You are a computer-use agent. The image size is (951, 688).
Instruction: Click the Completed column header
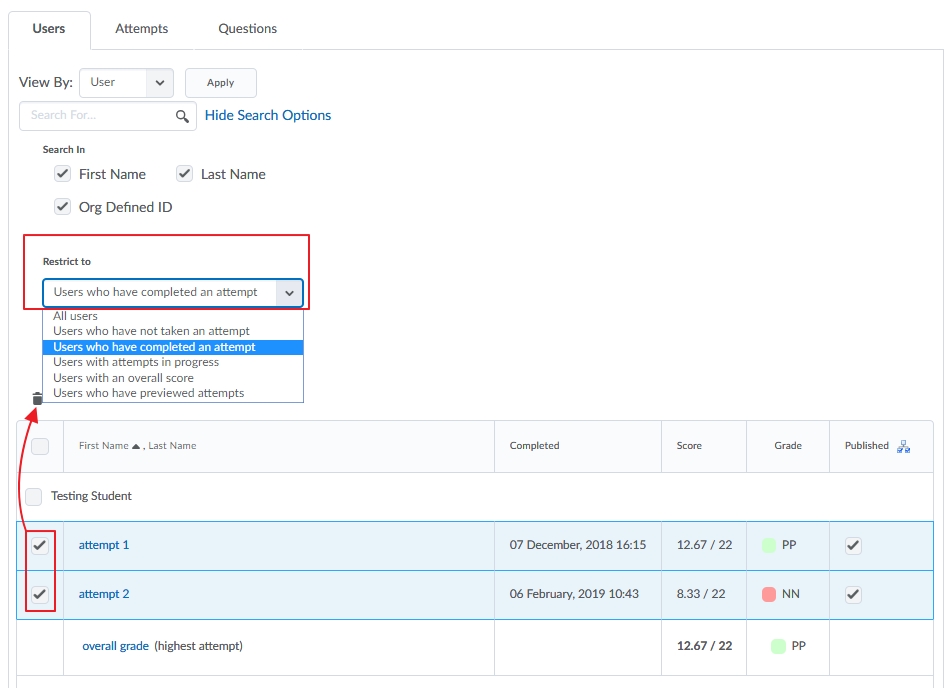(534, 446)
